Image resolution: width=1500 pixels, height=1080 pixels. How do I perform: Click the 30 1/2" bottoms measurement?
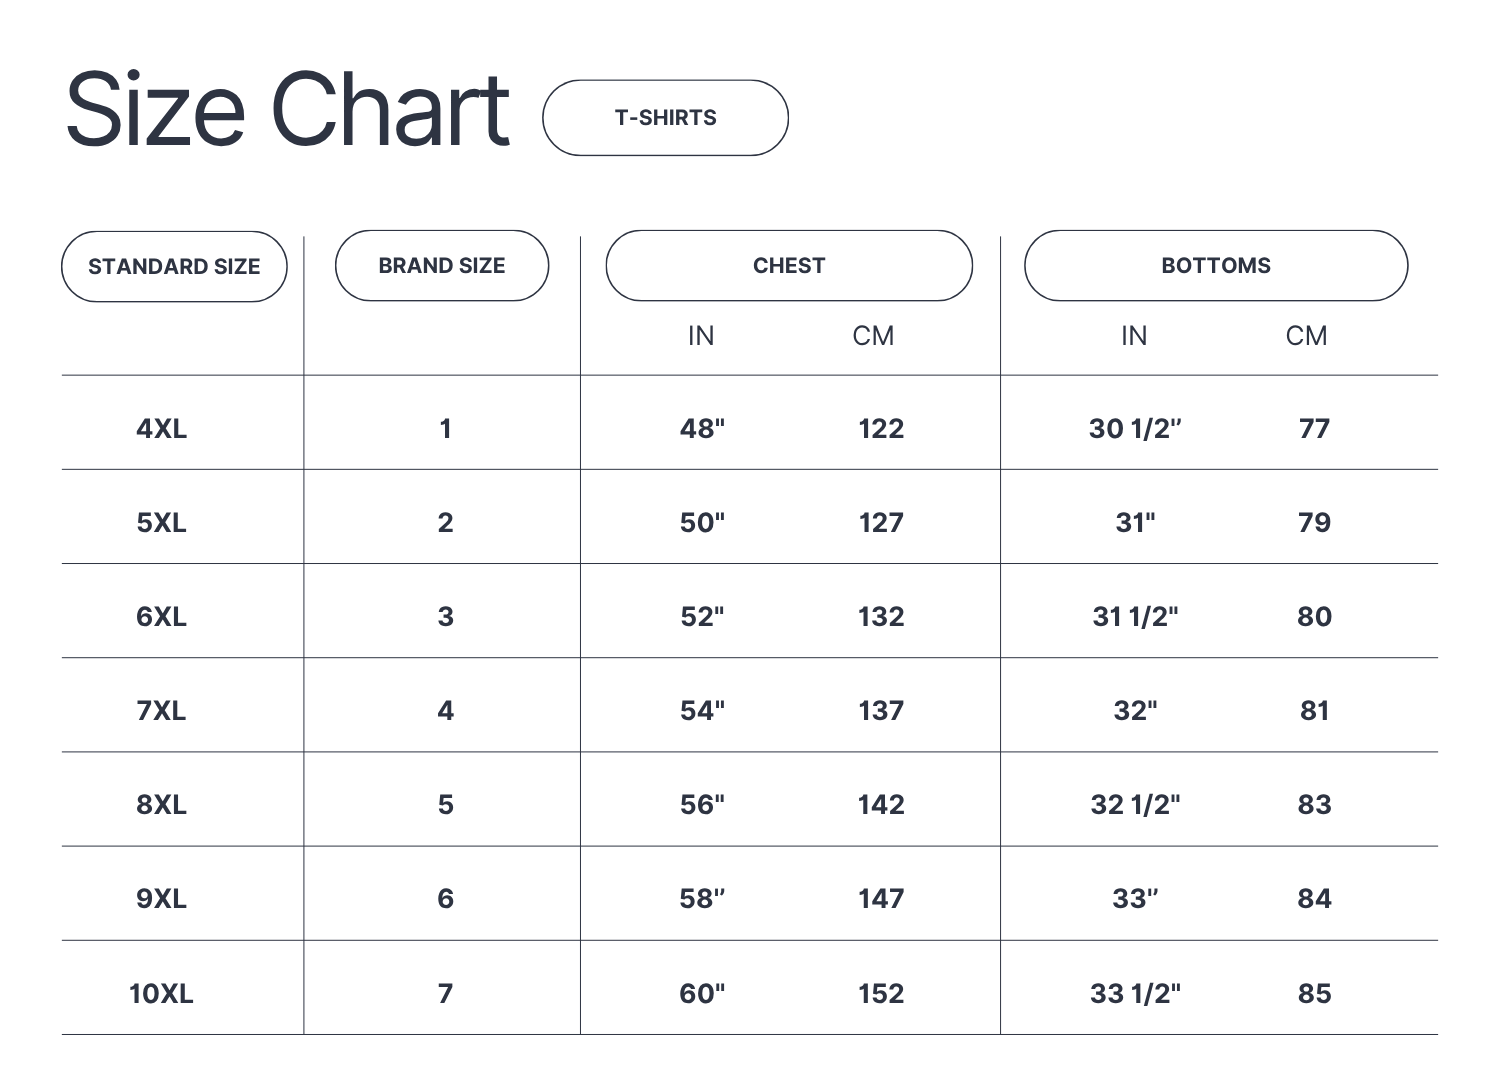(x=1135, y=429)
